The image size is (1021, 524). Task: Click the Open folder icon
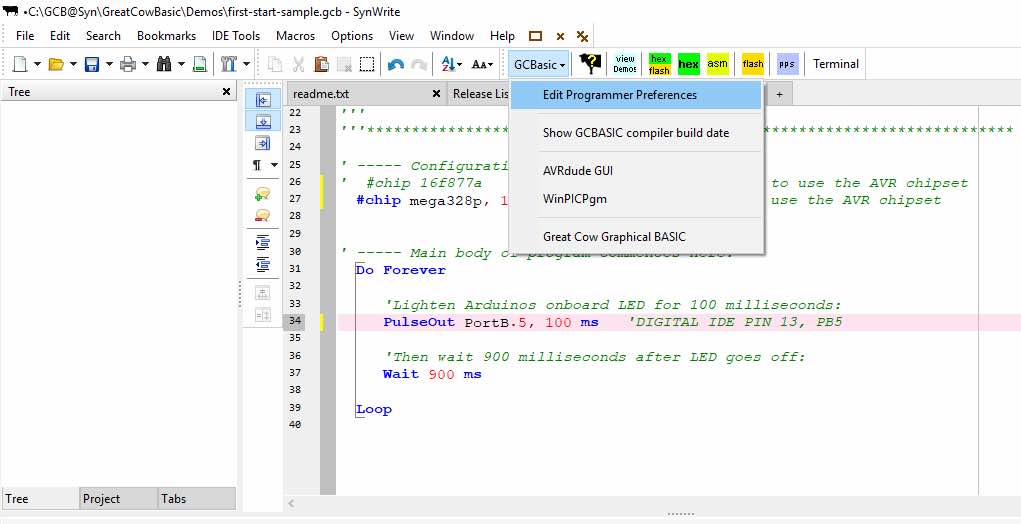click(56, 64)
